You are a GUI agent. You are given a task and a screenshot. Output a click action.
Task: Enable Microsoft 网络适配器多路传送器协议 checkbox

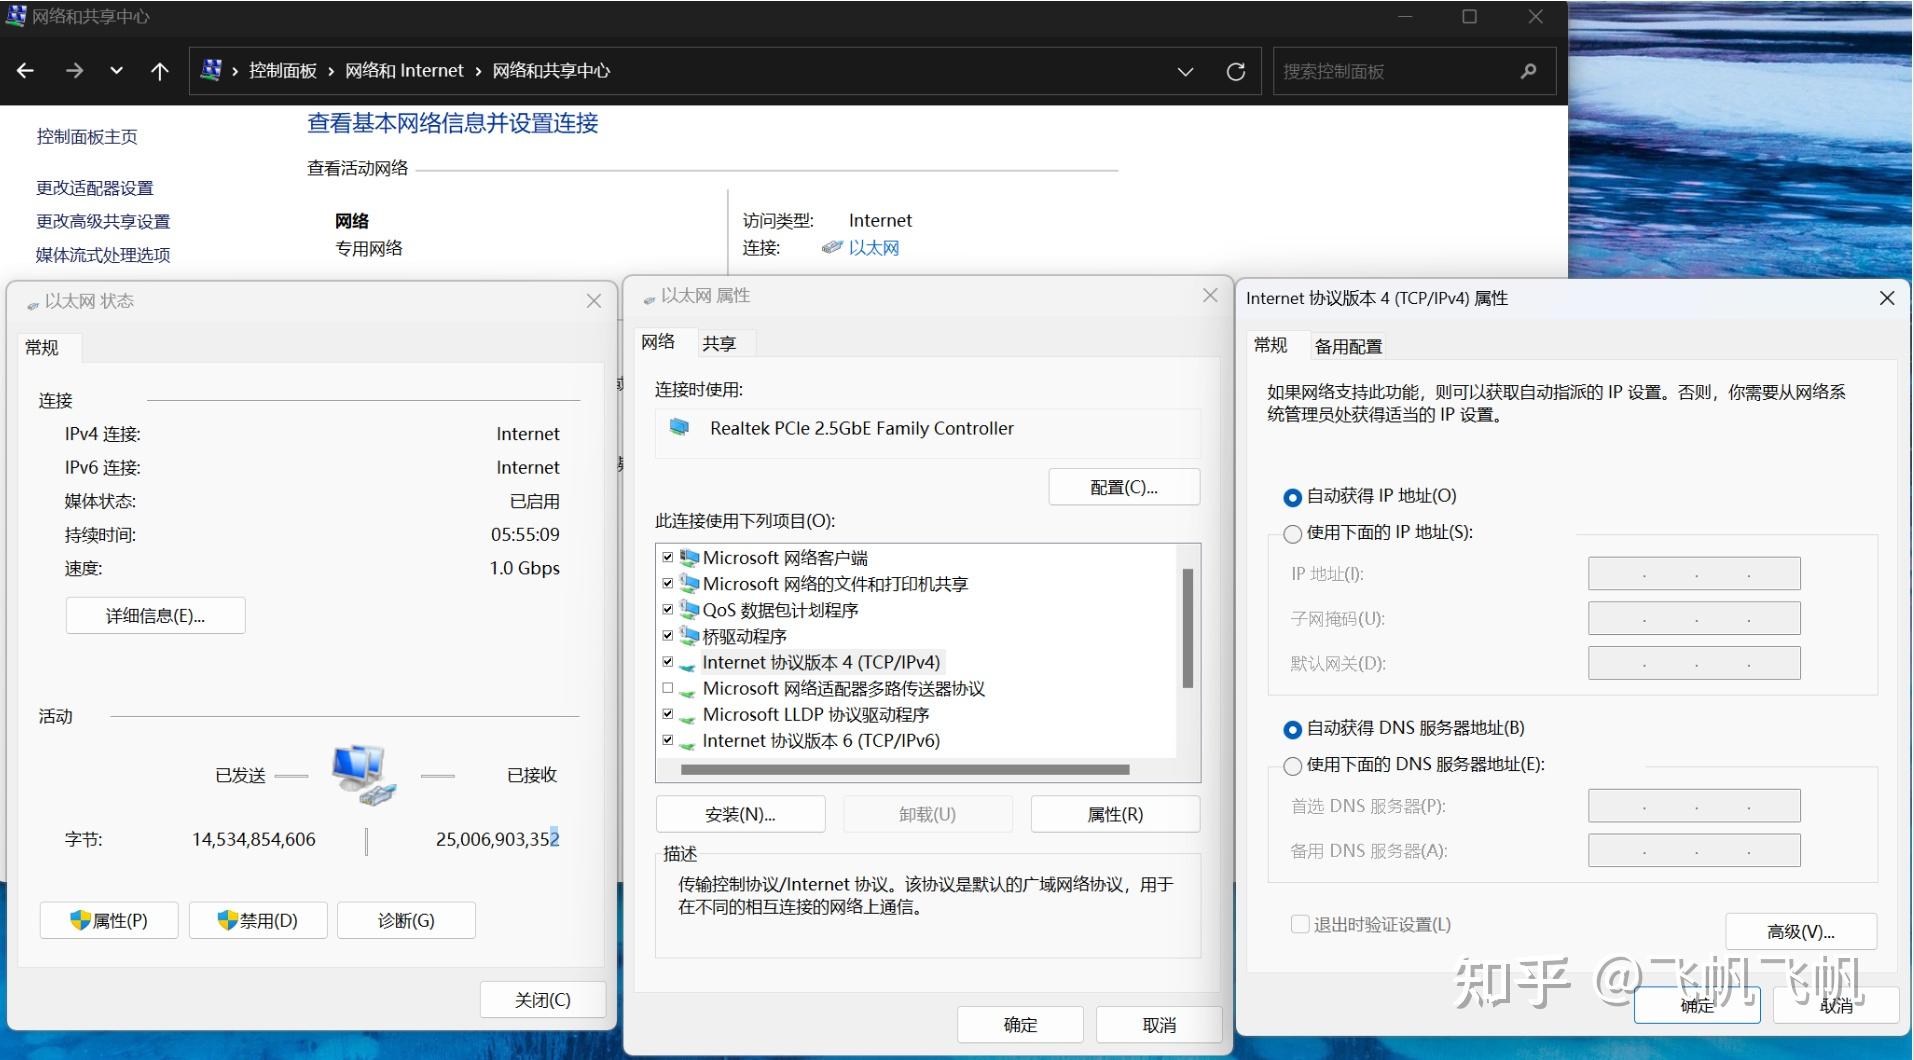[668, 688]
